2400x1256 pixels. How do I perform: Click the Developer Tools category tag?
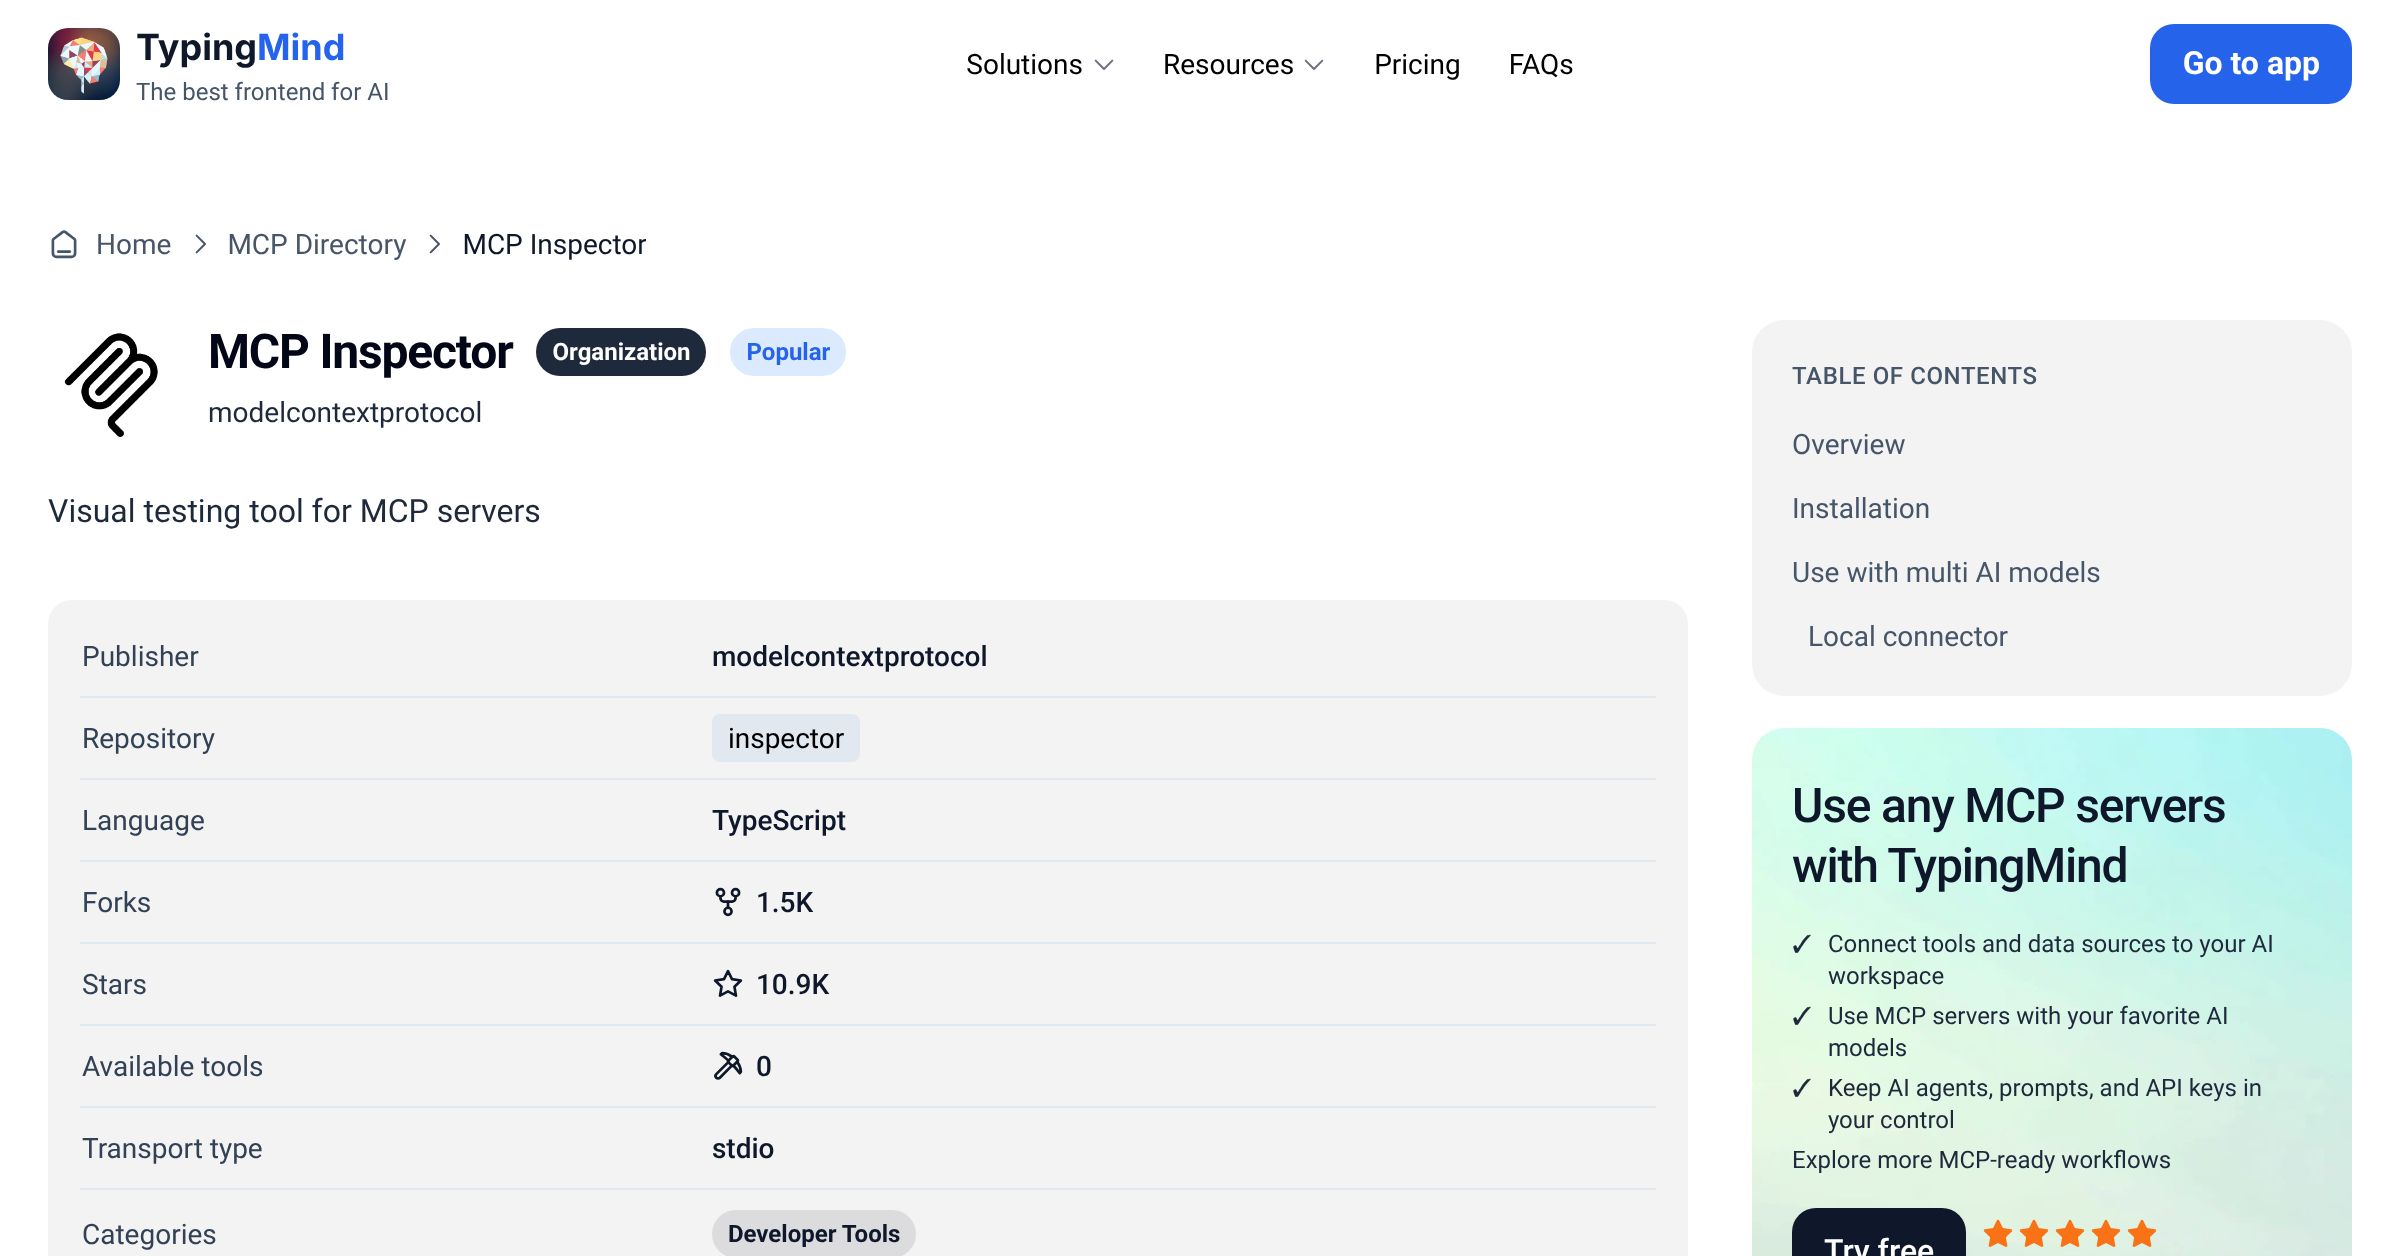click(814, 1233)
